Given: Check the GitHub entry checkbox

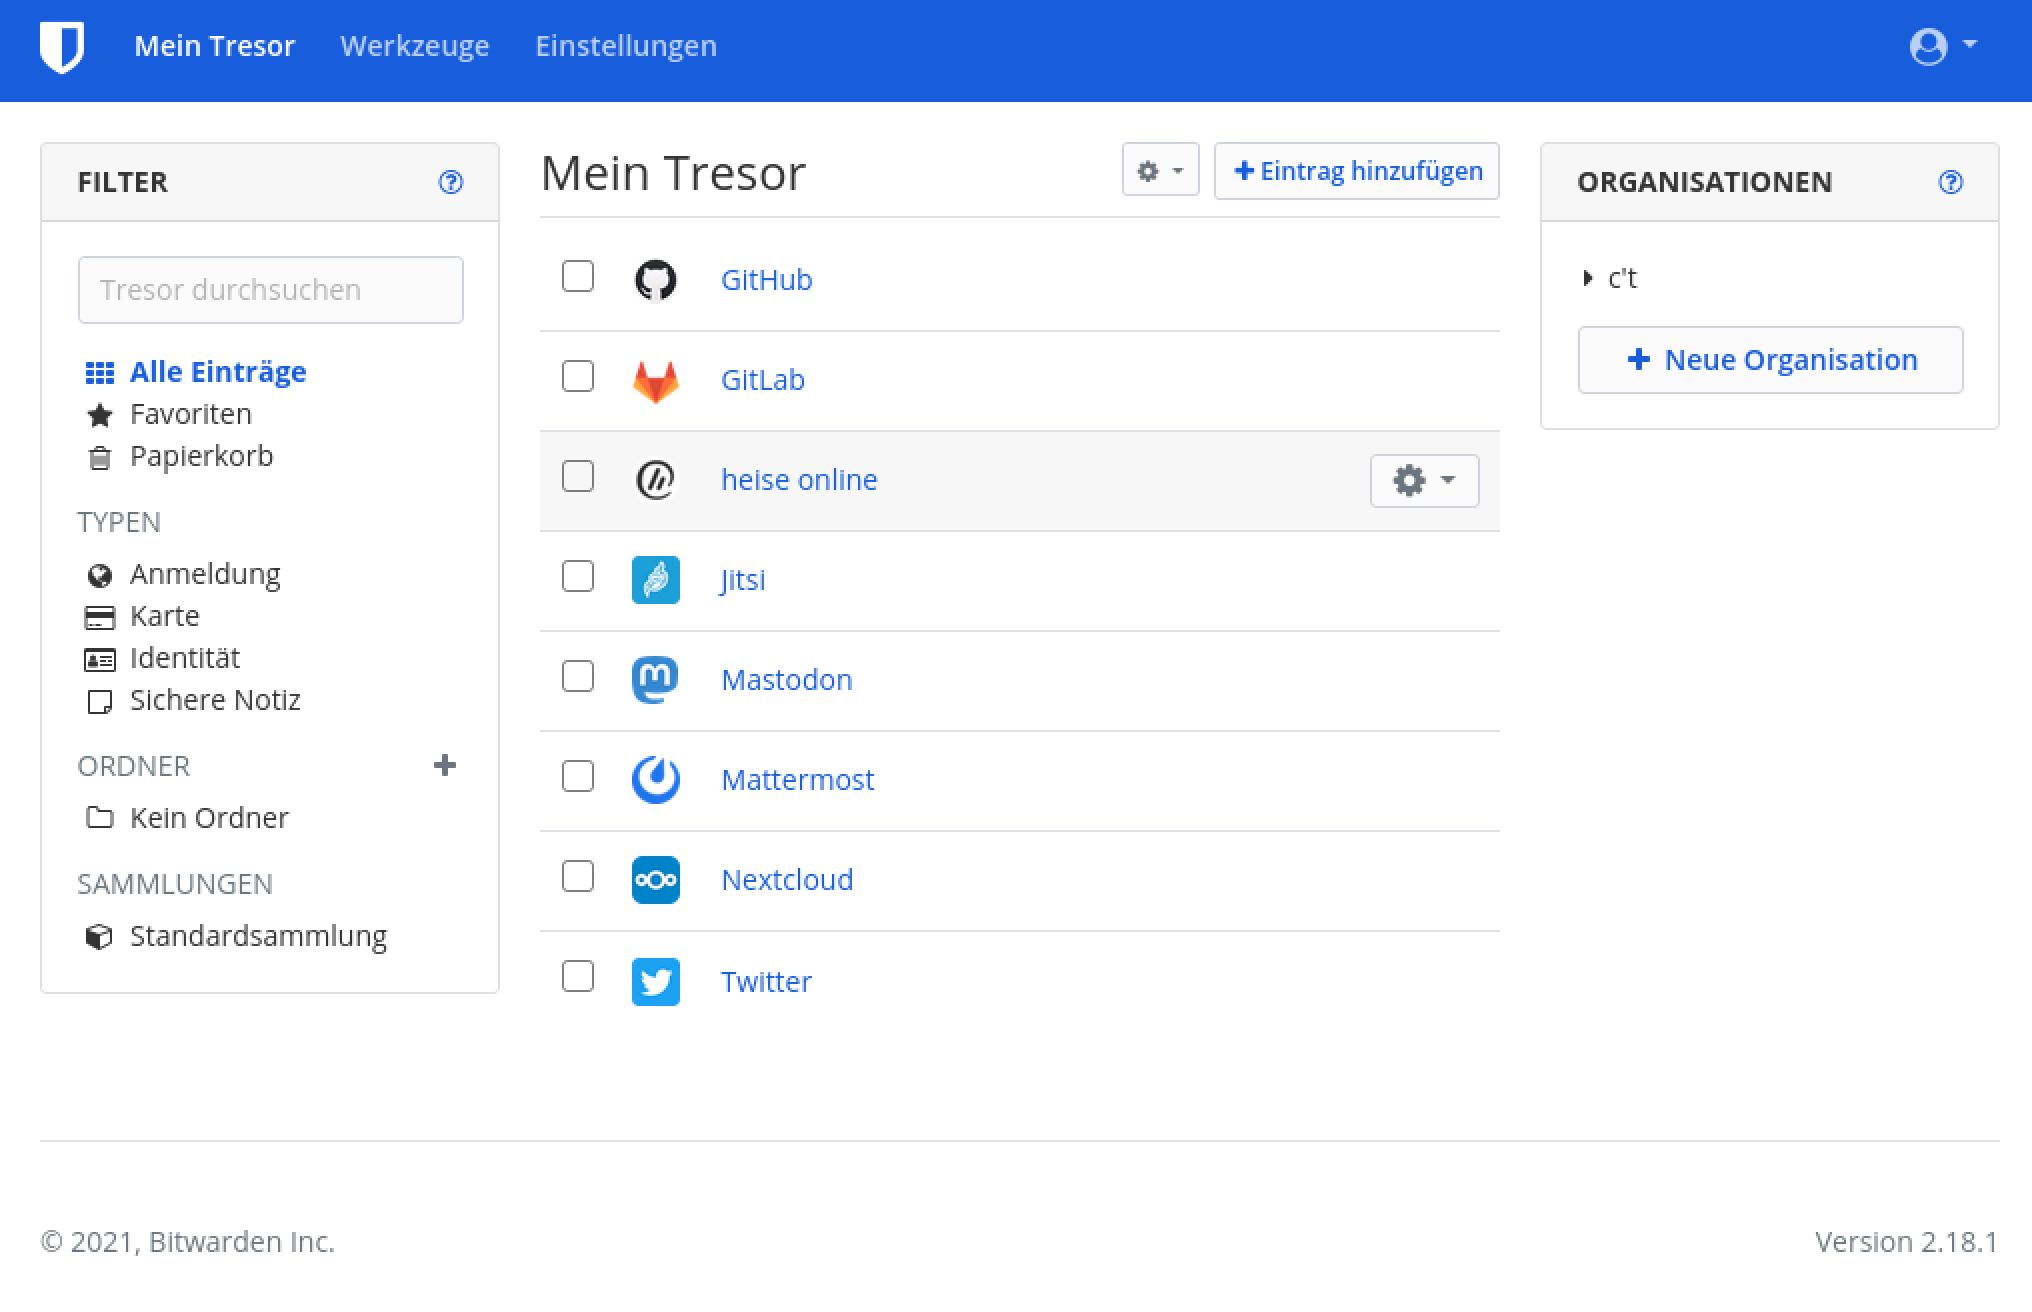Looking at the screenshot, I should [578, 277].
